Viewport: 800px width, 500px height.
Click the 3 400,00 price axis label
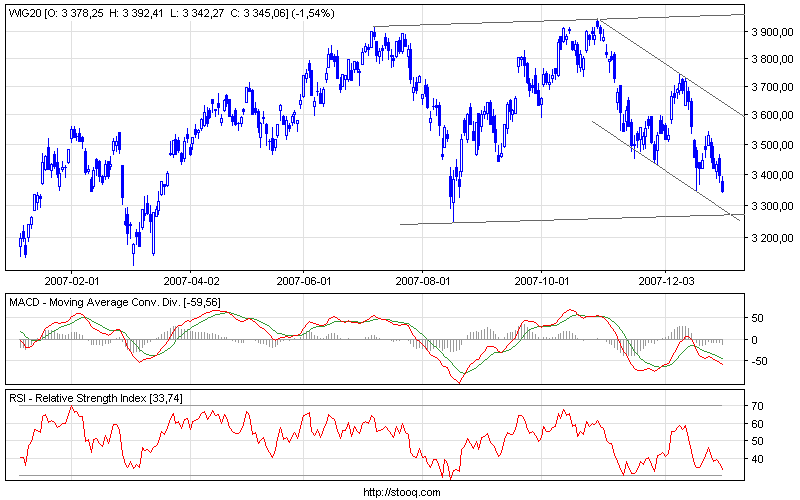772,175
